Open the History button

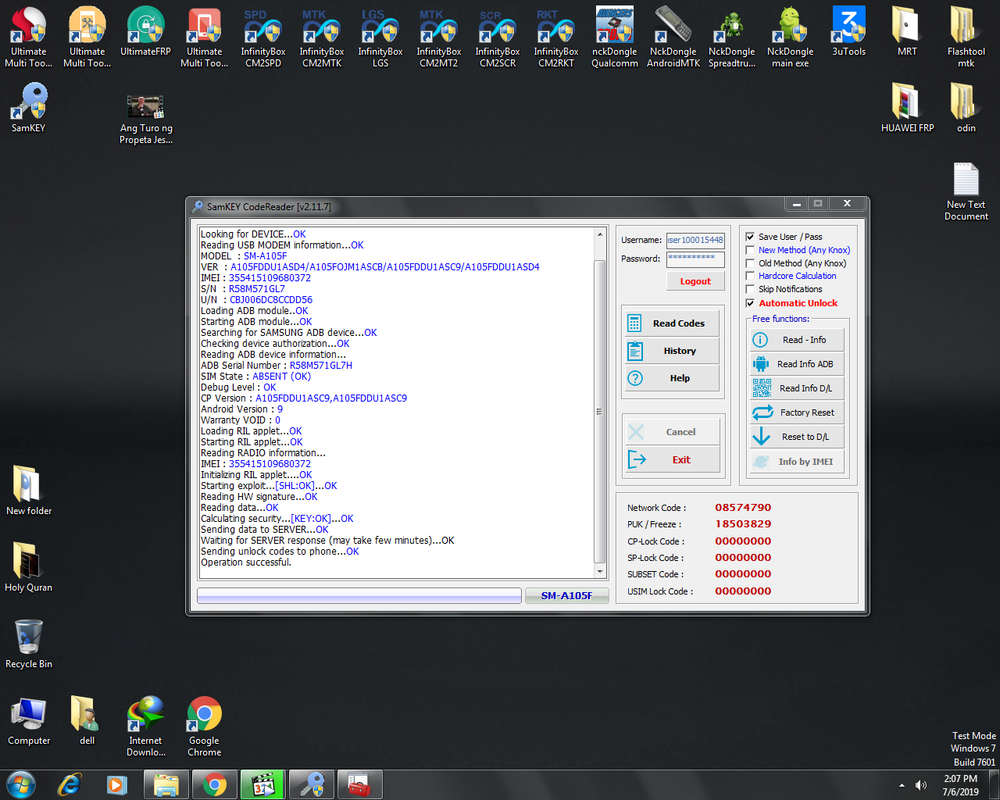coord(672,351)
